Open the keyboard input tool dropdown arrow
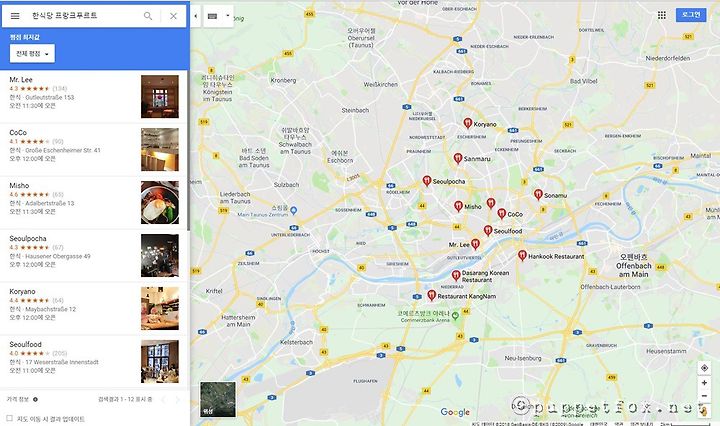Screen dimensions: 720x426 (228, 16)
